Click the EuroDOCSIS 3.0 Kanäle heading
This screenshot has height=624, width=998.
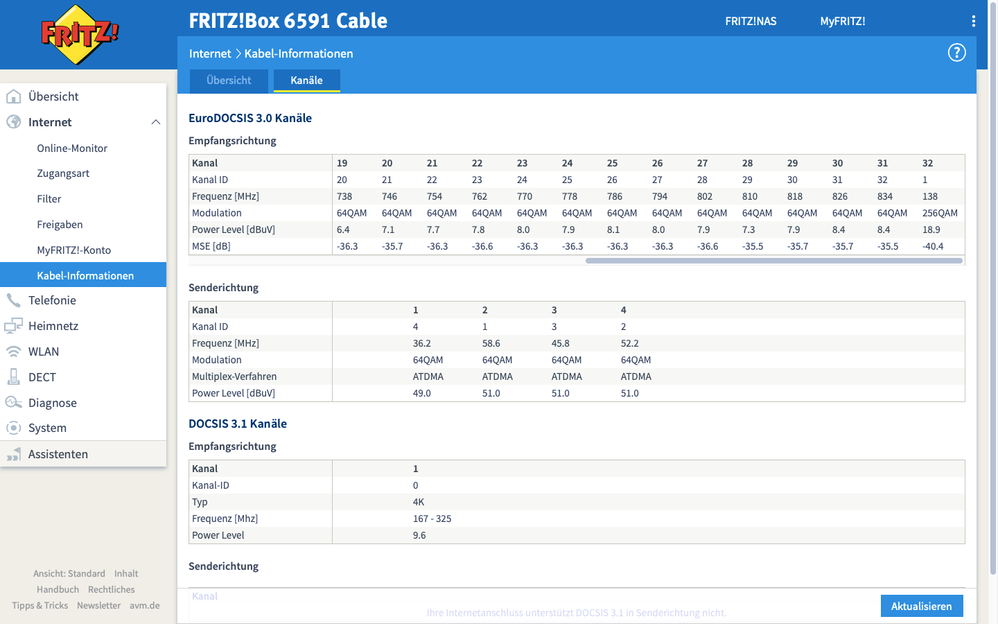250,118
